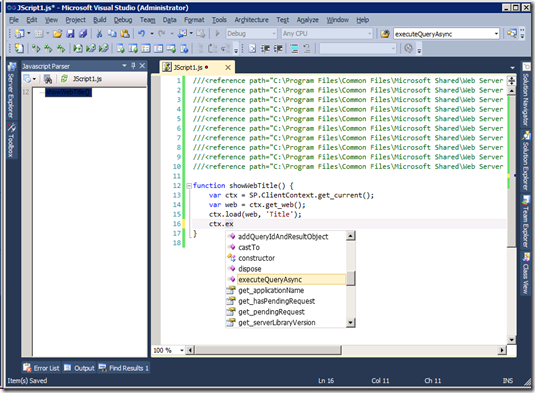Click the New Project toolbar icon
This screenshot has height=393, width=535.
[x=19, y=33]
